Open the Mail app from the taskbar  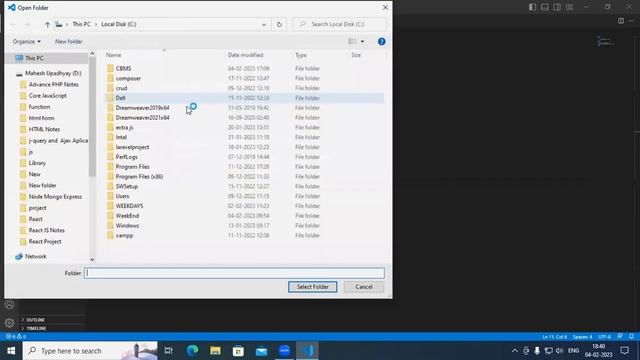click(261, 351)
